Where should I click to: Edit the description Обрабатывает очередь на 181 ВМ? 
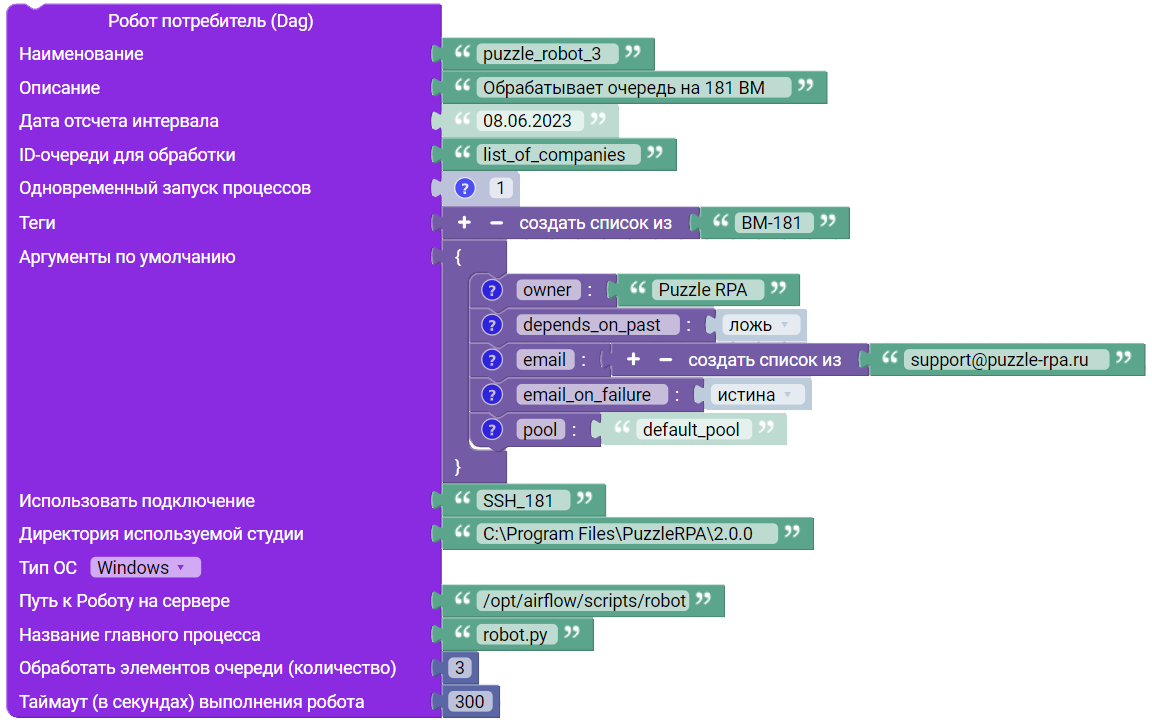click(x=633, y=87)
